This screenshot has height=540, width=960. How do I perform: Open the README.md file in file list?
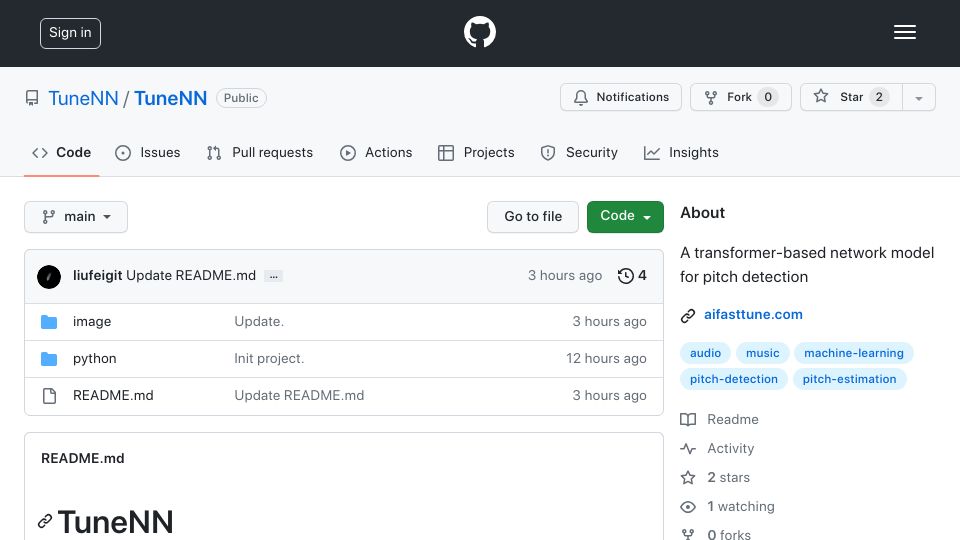[113, 396]
